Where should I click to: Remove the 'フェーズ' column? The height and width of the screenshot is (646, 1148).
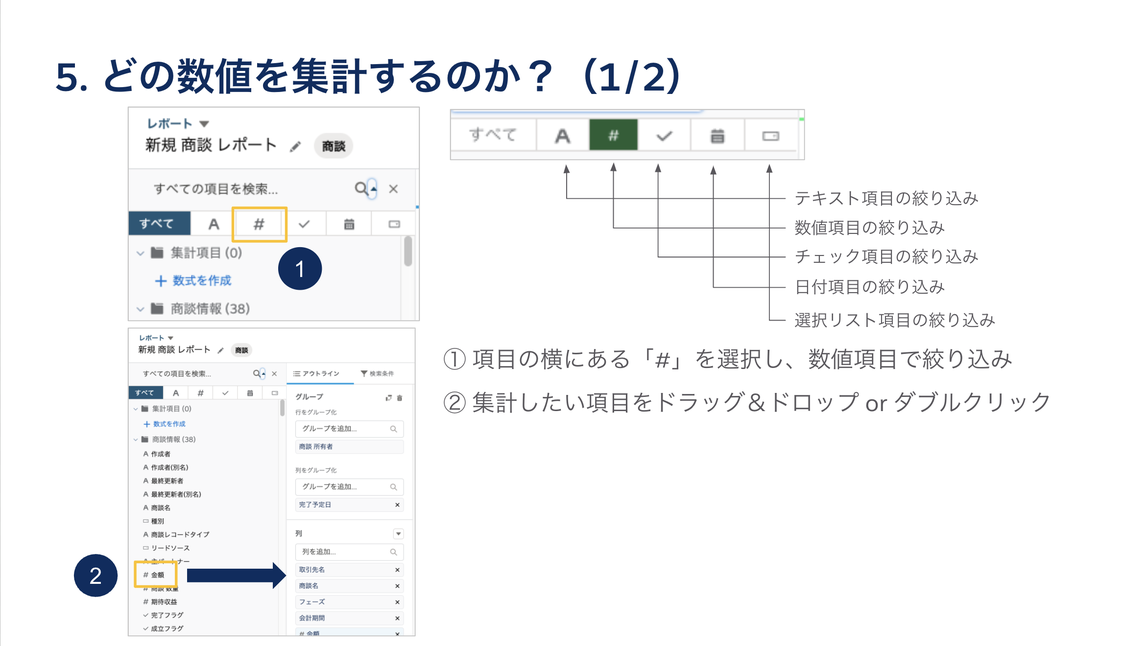(x=398, y=602)
